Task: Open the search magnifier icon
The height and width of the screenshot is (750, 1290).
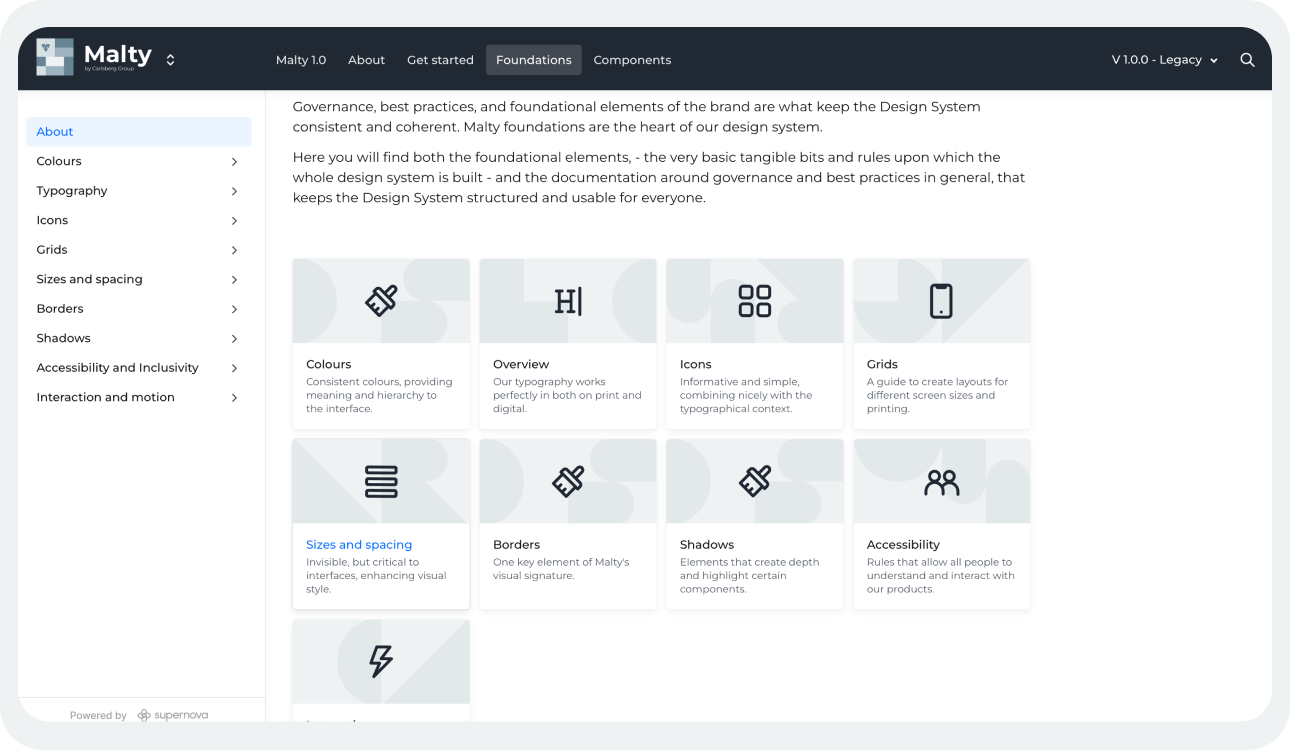Action: [x=1247, y=60]
